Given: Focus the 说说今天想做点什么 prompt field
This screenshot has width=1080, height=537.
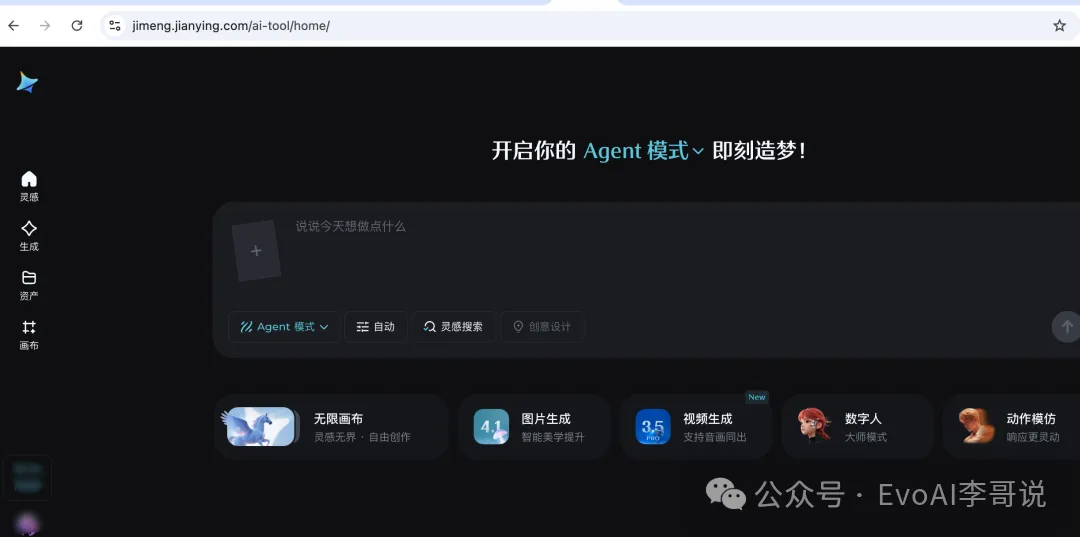Looking at the screenshot, I should pyautogui.click(x=351, y=227).
